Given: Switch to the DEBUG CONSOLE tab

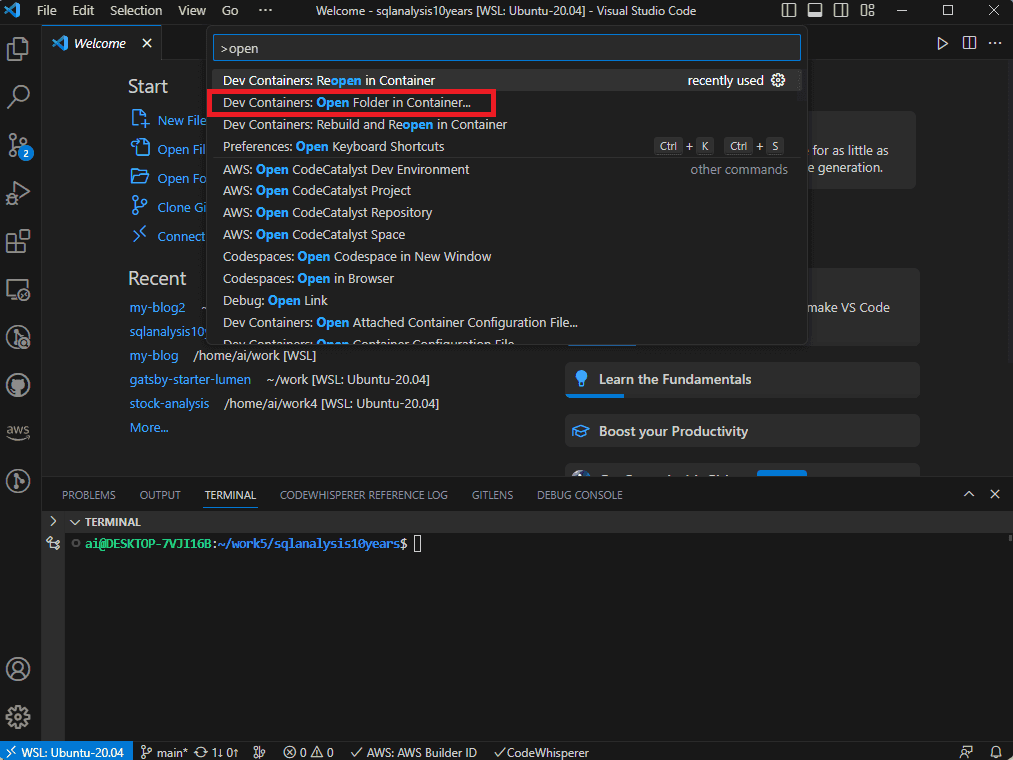Looking at the screenshot, I should (579, 495).
